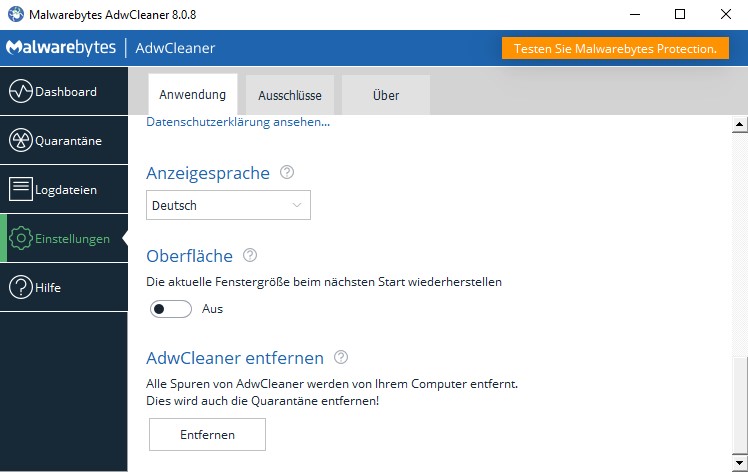Click the Einstellungen gear icon
The image size is (748, 472).
21,238
